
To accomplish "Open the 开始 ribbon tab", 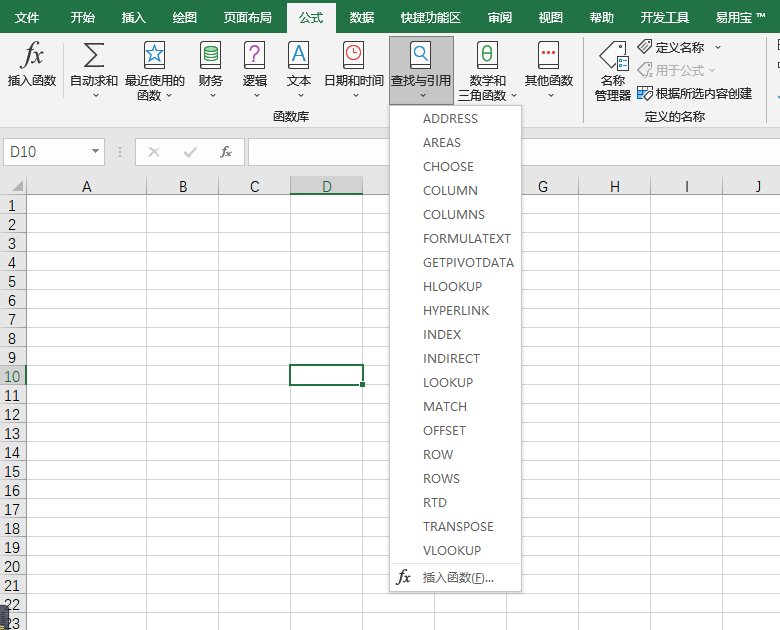I will tap(83, 17).
